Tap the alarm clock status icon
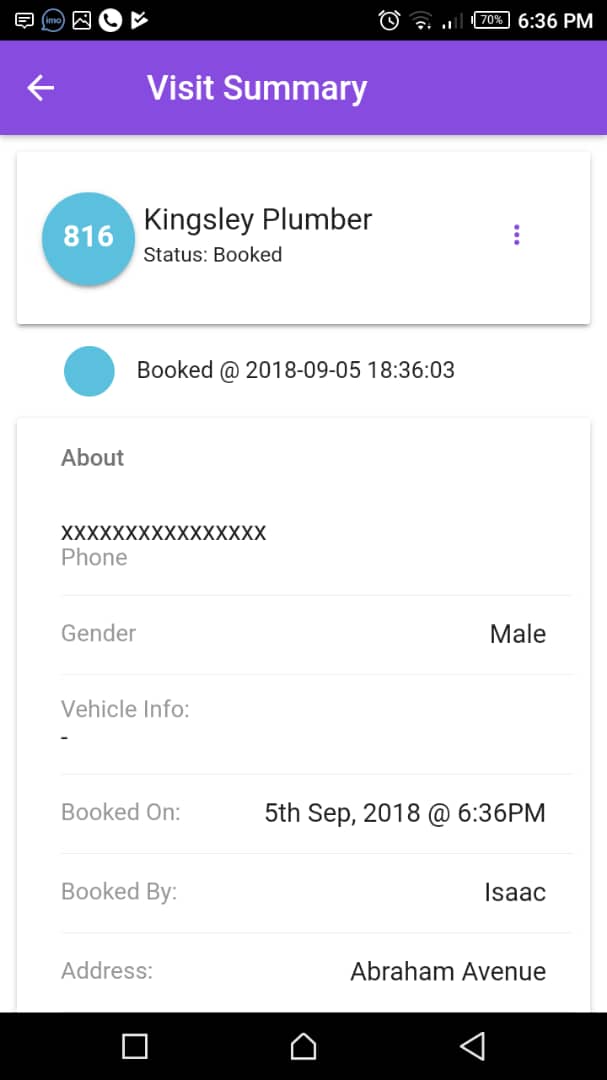Viewport: 607px width, 1080px height. tap(389, 20)
